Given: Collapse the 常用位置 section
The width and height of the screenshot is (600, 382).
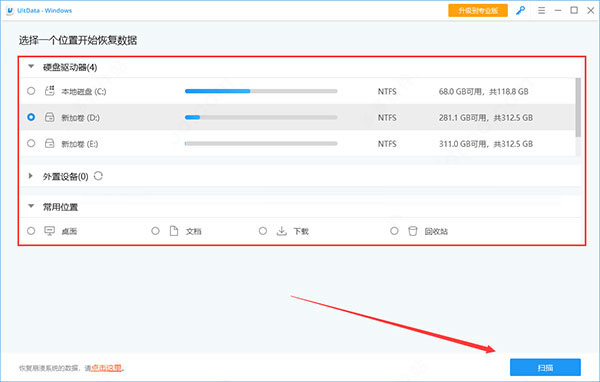Looking at the screenshot, I should (x=31, y=206).
